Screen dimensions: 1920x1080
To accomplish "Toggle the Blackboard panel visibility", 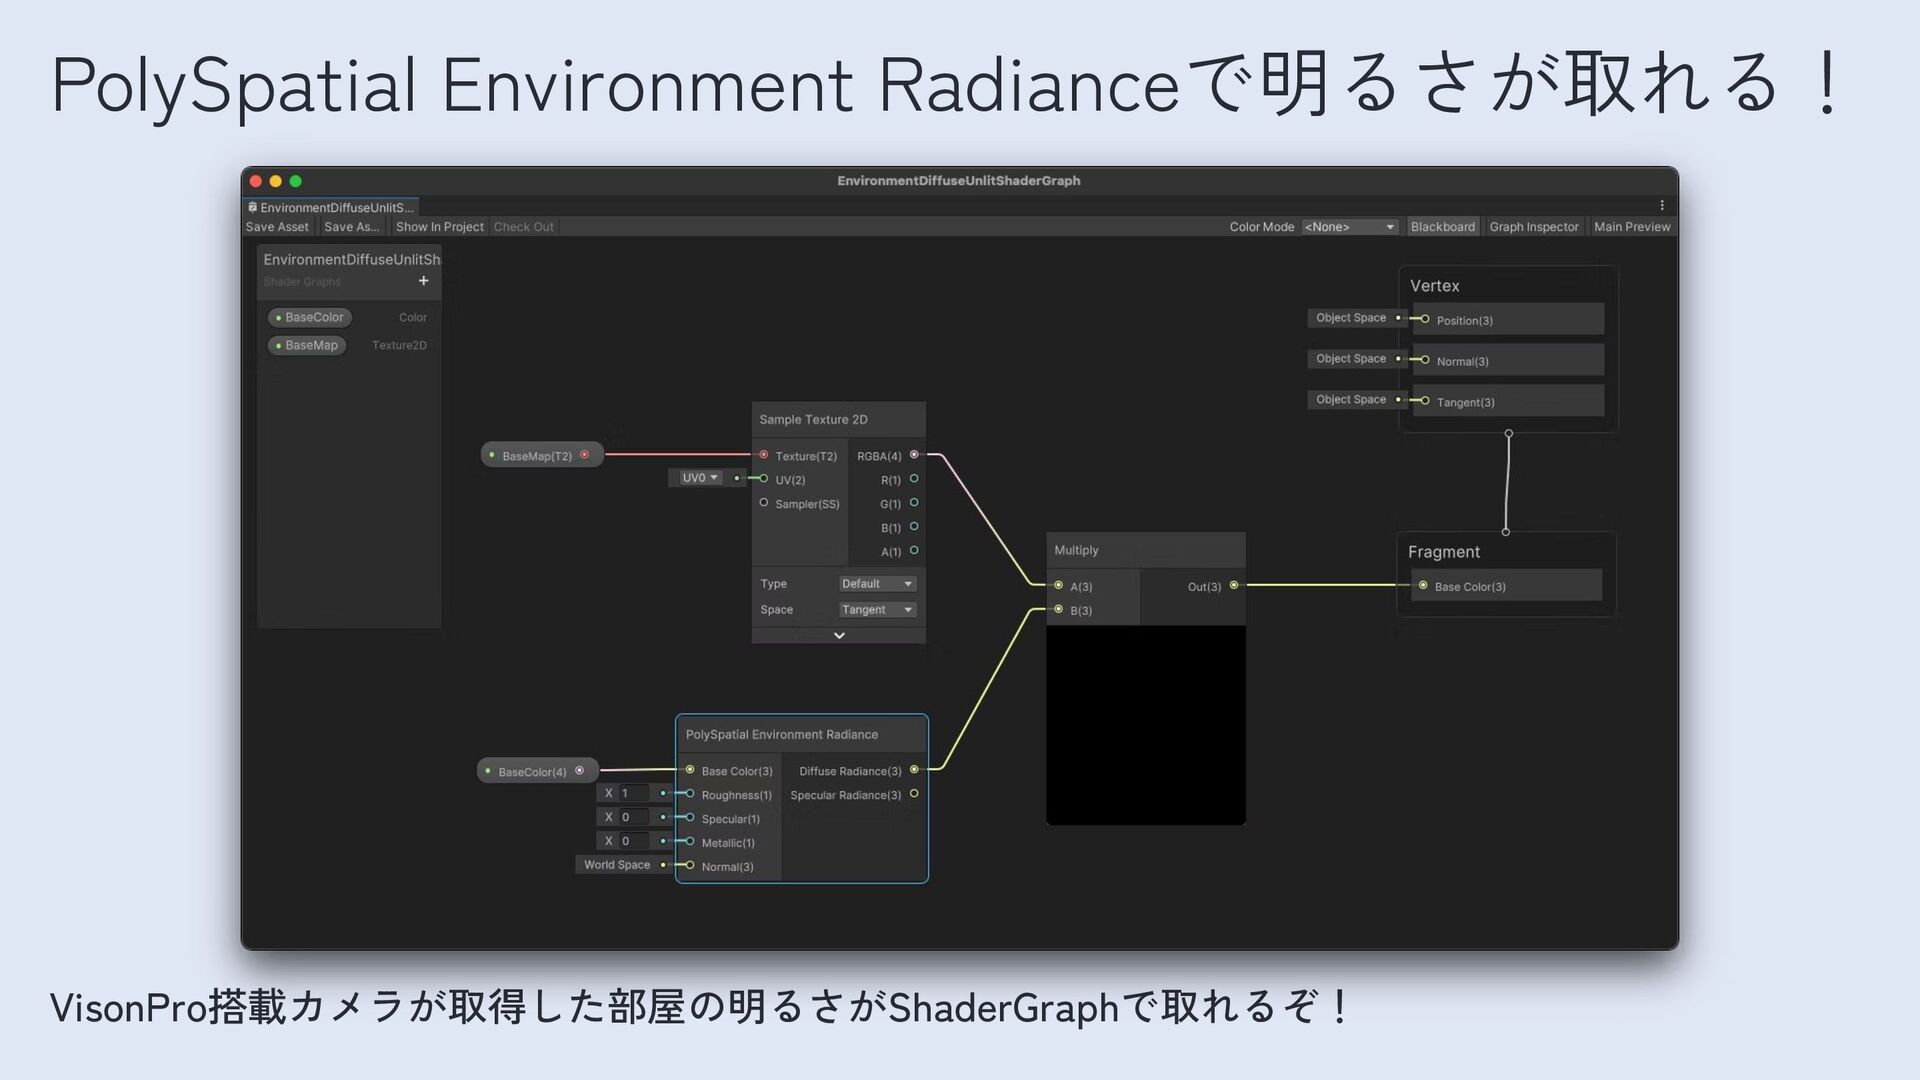I will (x=1442, y=227).
